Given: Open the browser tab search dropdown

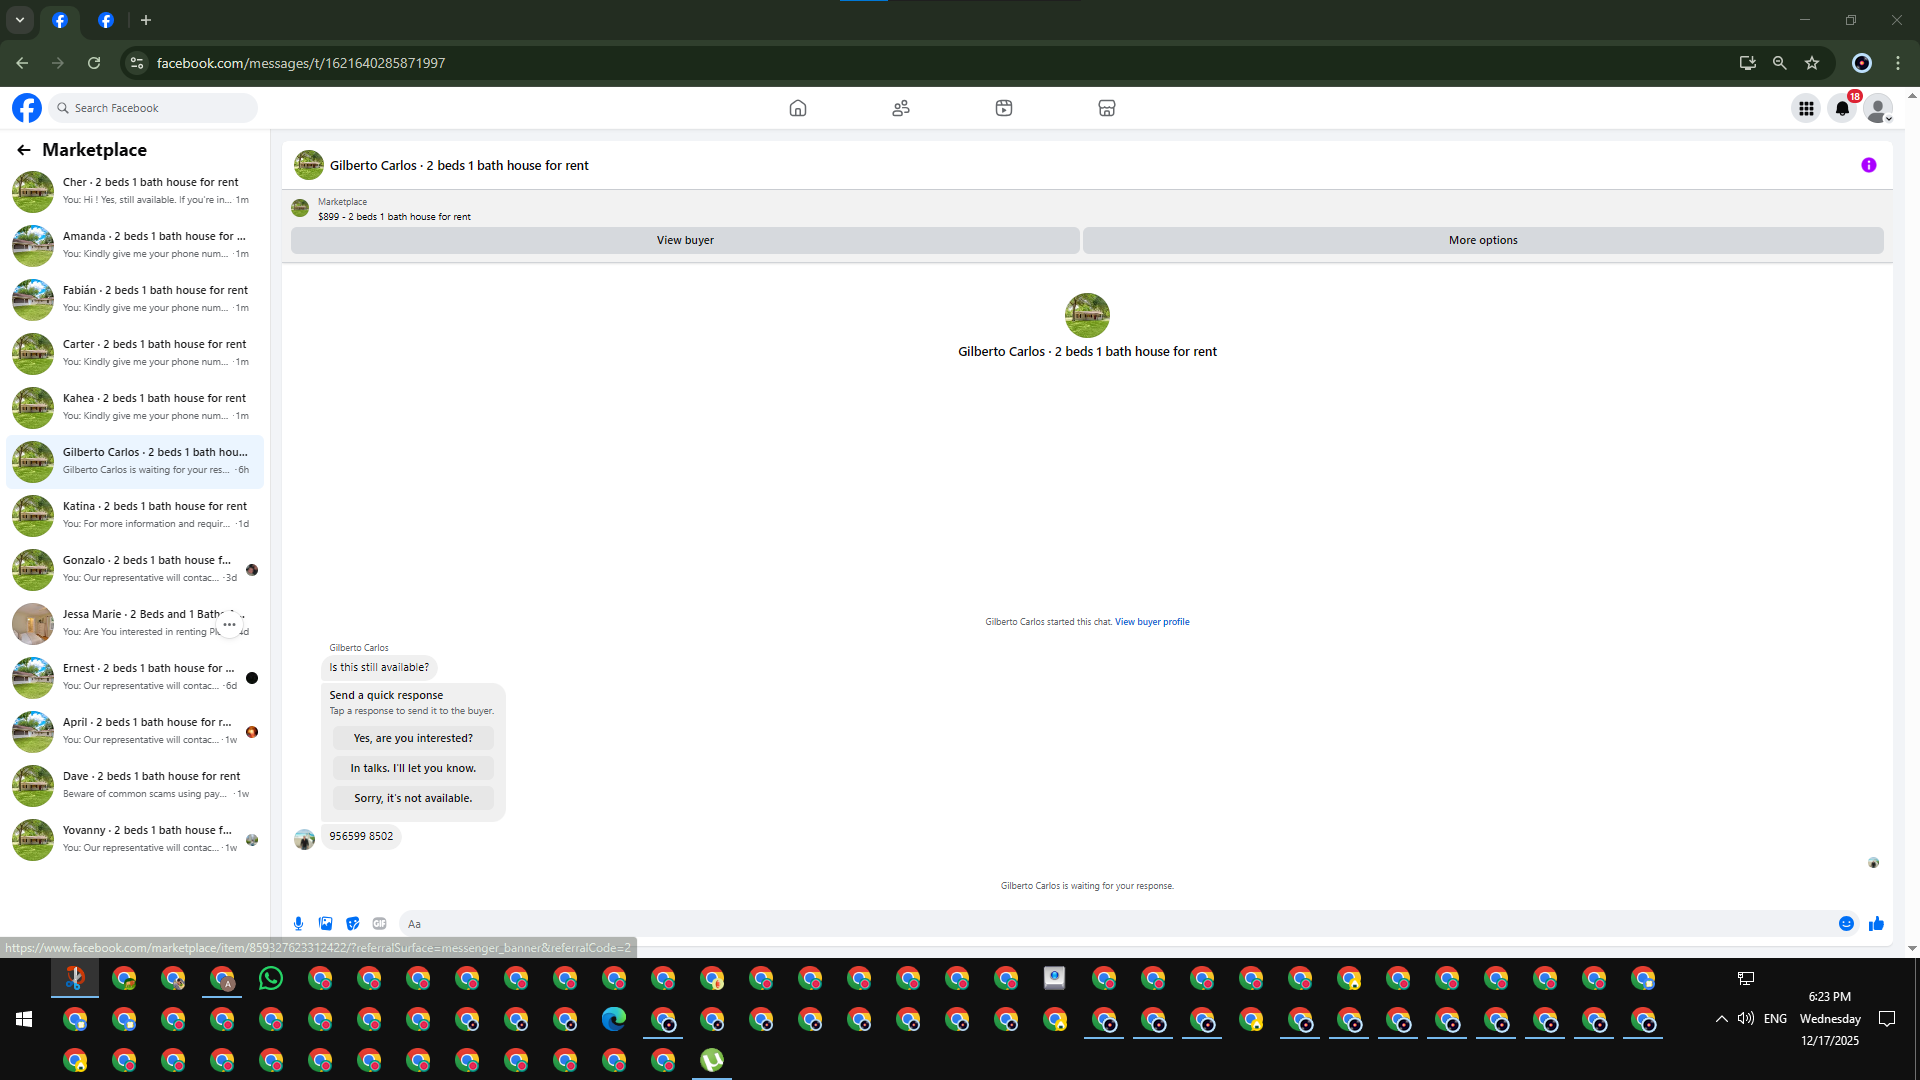Looking at the screenshot, I should point(19,20).
